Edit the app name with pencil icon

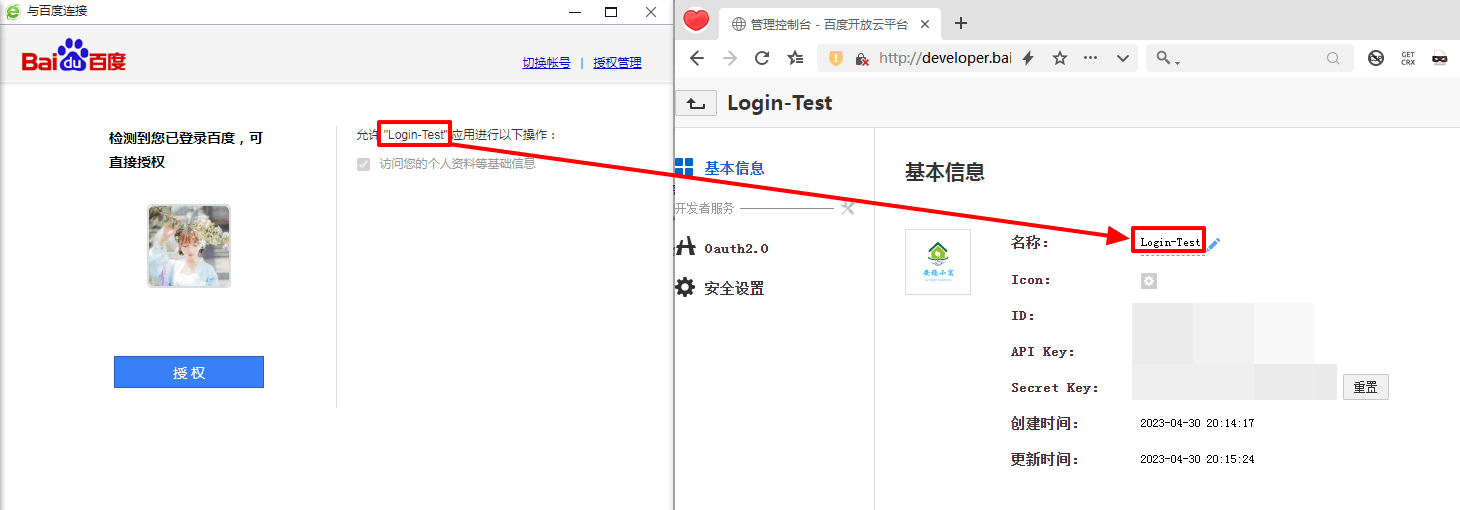(x=1214, y=243)
